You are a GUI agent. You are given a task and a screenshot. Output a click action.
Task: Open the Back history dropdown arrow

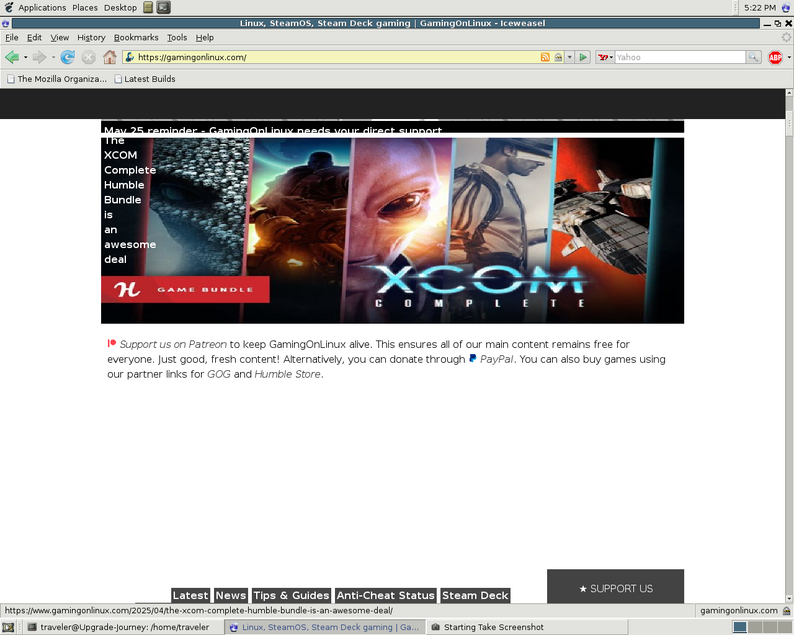pyautogui.click(x=25, y=57)
